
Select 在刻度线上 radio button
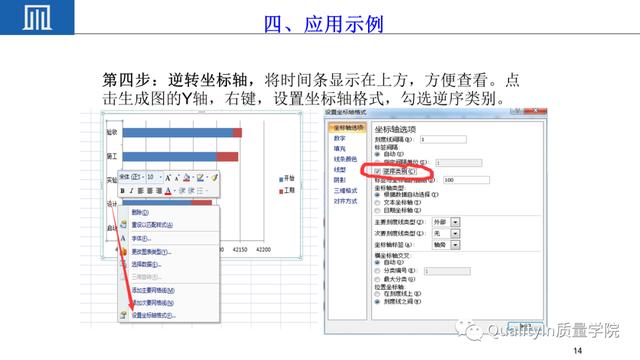click(377, 293)
